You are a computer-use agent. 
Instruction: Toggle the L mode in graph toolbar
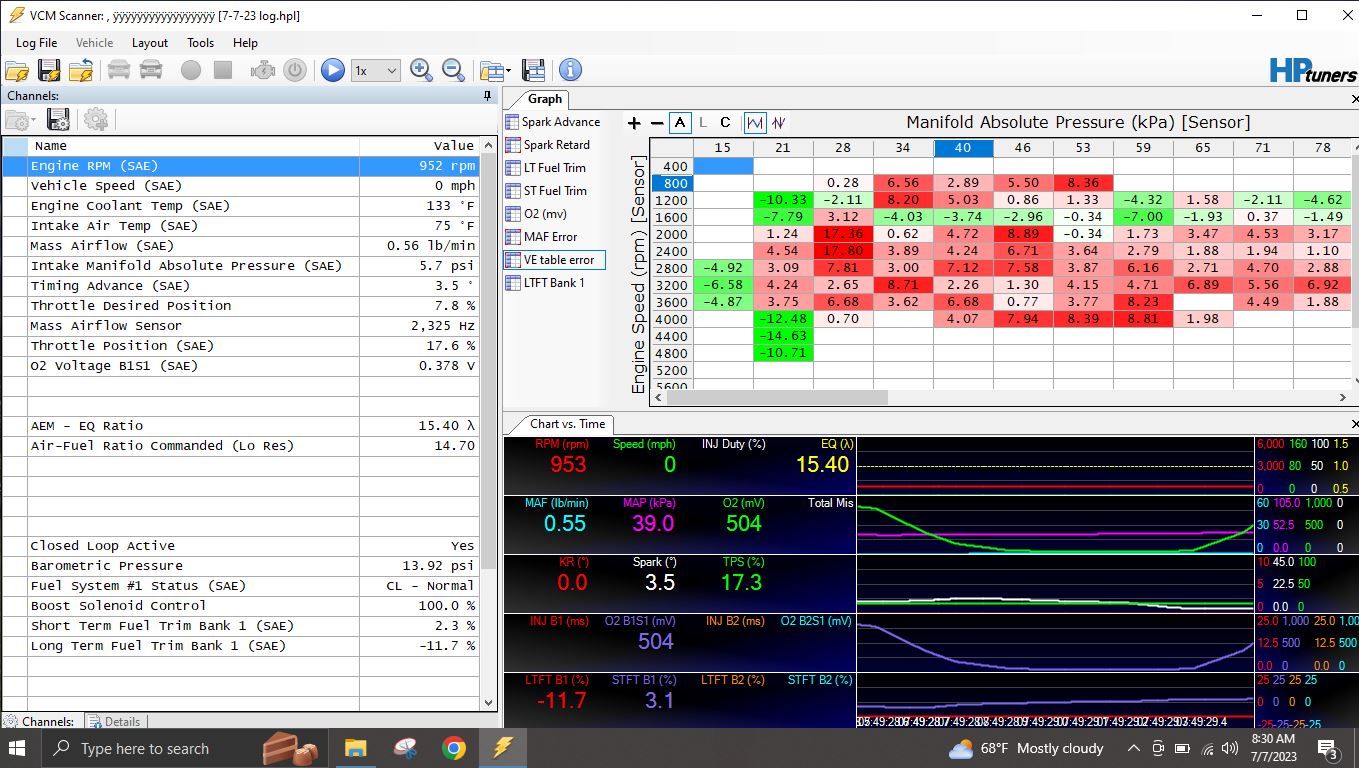pyautogui.click(x=703, y=123)
